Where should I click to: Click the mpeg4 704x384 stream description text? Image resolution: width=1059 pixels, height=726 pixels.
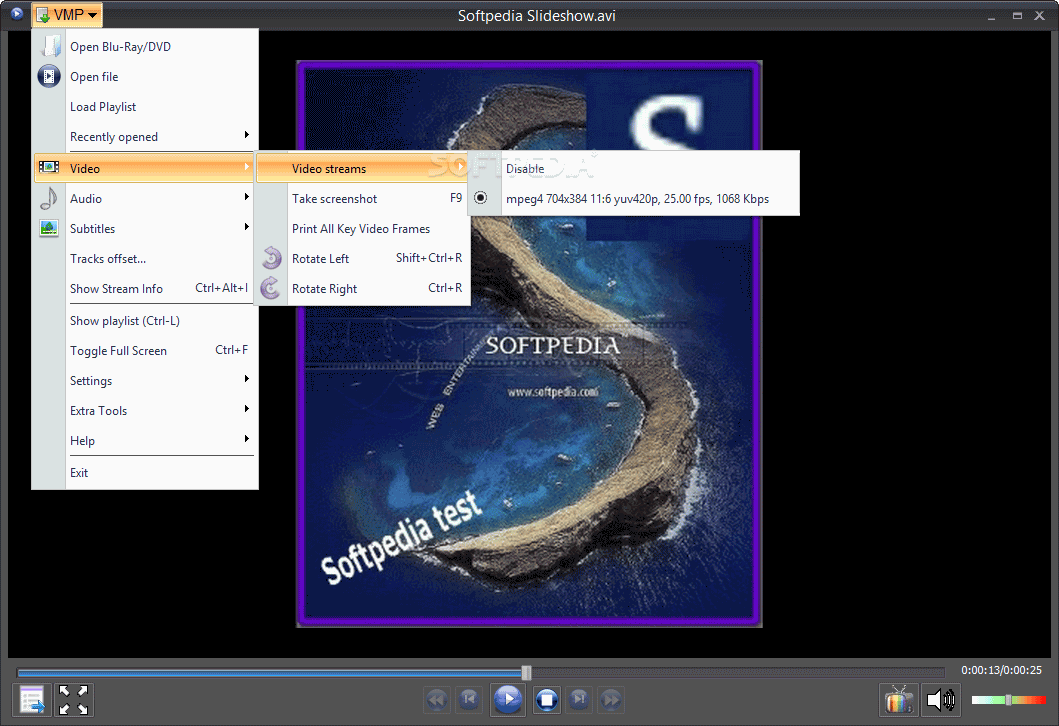click(x=637, y=199)
